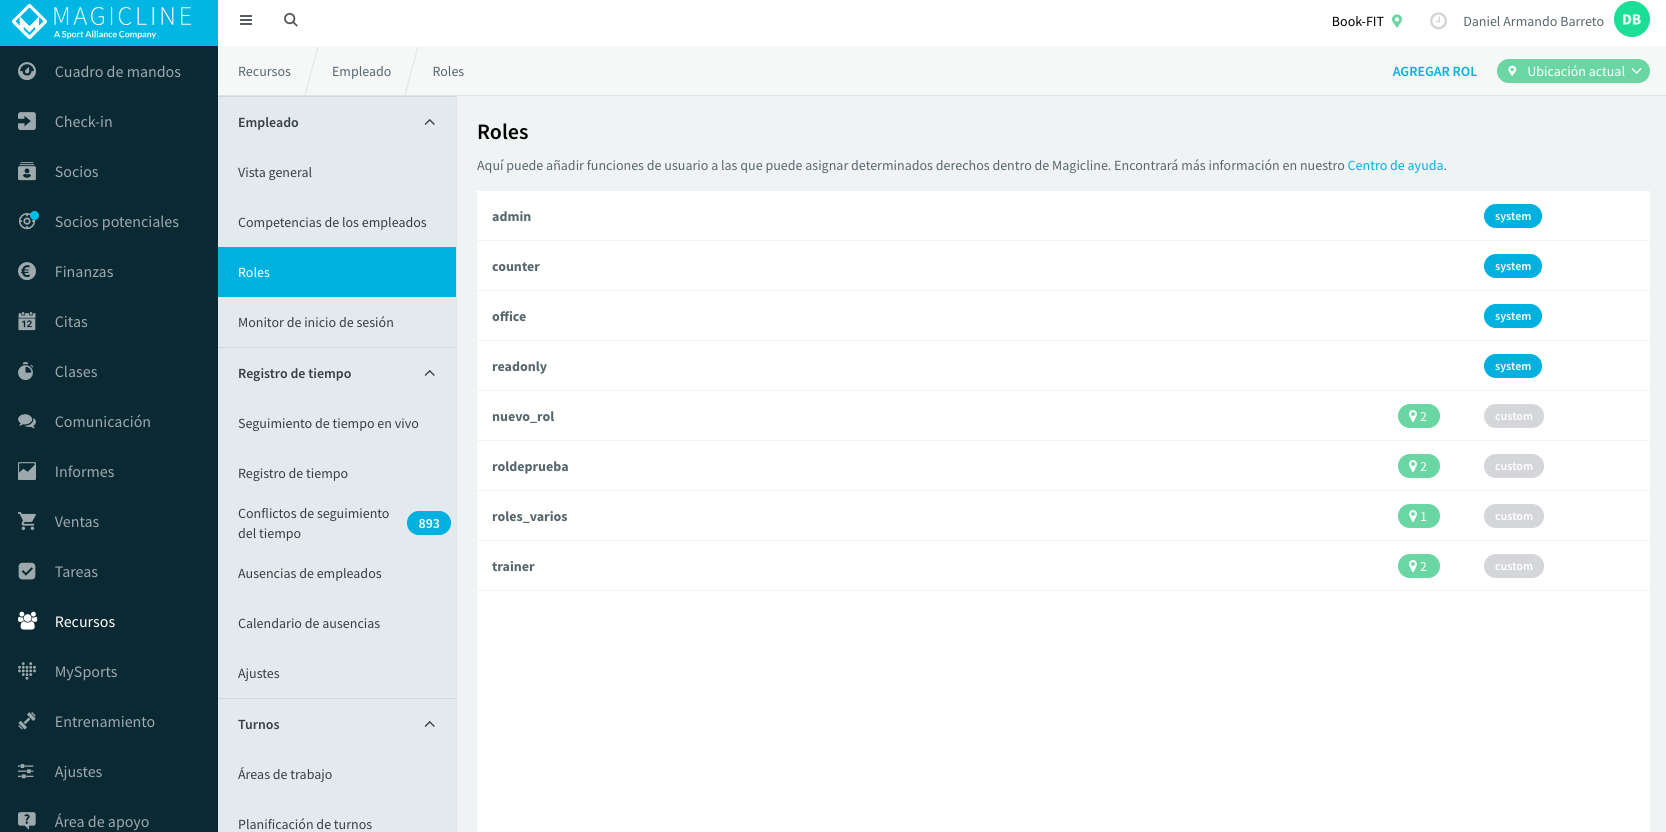Image resolution: width=1666 pixels, height=832 pixels.
Task: Click the system tag on counter row
Action: pos(1512,266)
